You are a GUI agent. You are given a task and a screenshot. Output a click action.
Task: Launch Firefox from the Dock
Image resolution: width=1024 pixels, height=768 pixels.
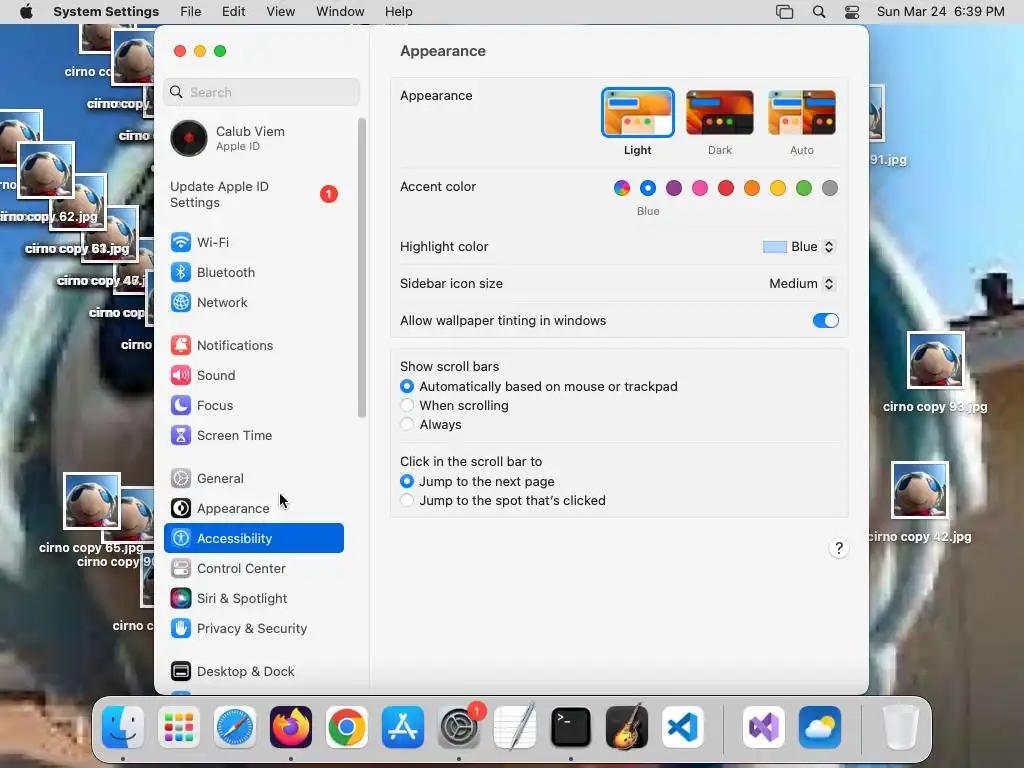(x=291, y=727)
